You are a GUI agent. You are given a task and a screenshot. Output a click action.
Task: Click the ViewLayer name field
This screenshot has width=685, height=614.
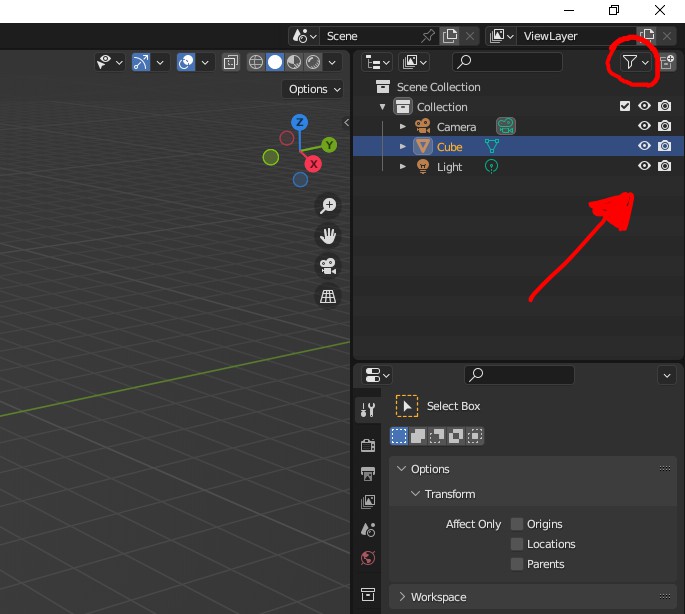pyautogui.click(x=576, y=36)
